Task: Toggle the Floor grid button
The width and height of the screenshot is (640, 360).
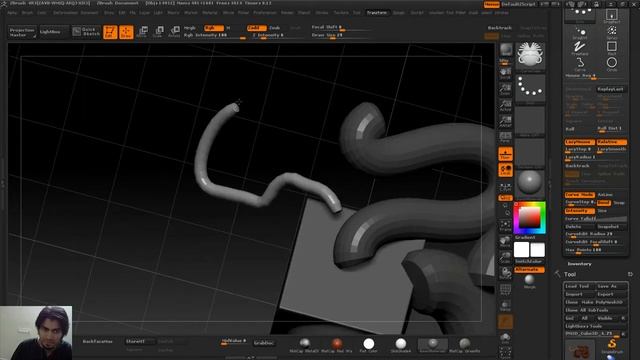Action: (x=506, y=154)
